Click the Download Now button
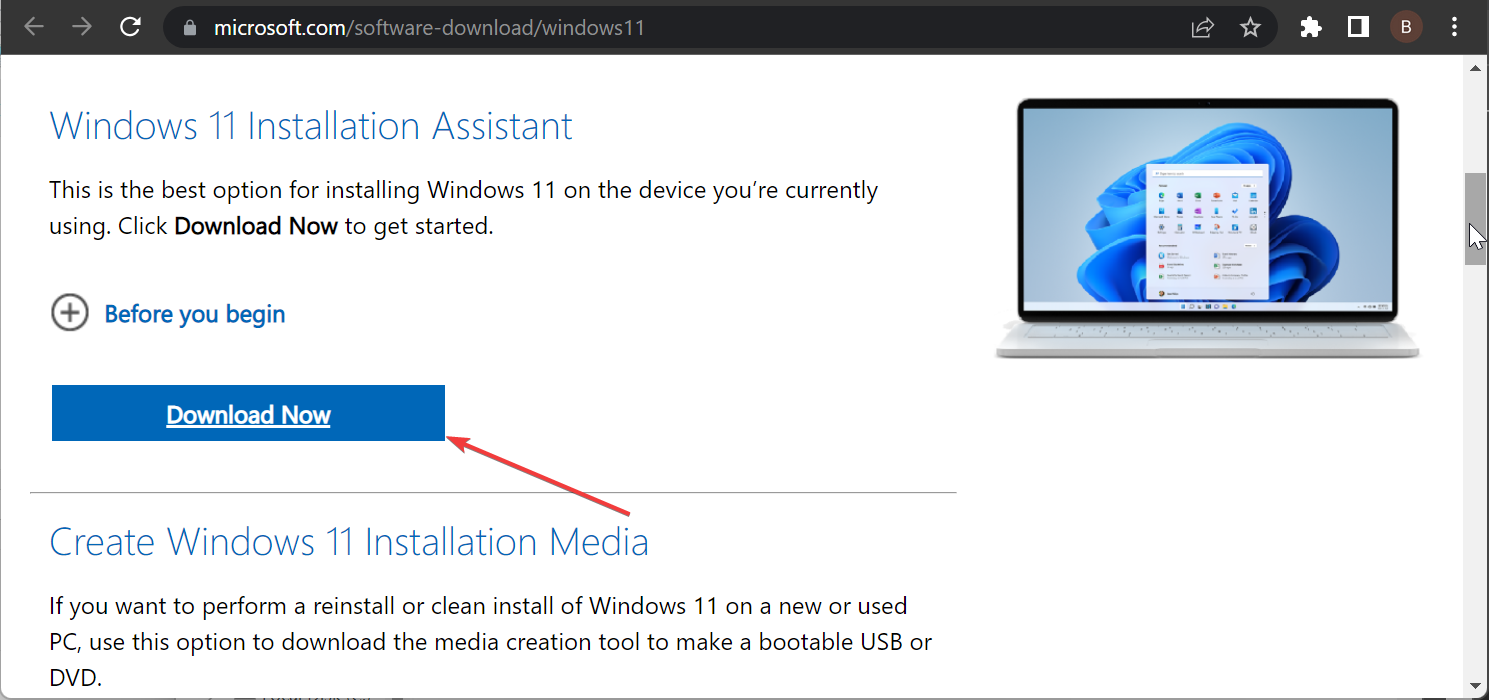Viewport: 1489px width, 700px height. (x=248, y=413)
